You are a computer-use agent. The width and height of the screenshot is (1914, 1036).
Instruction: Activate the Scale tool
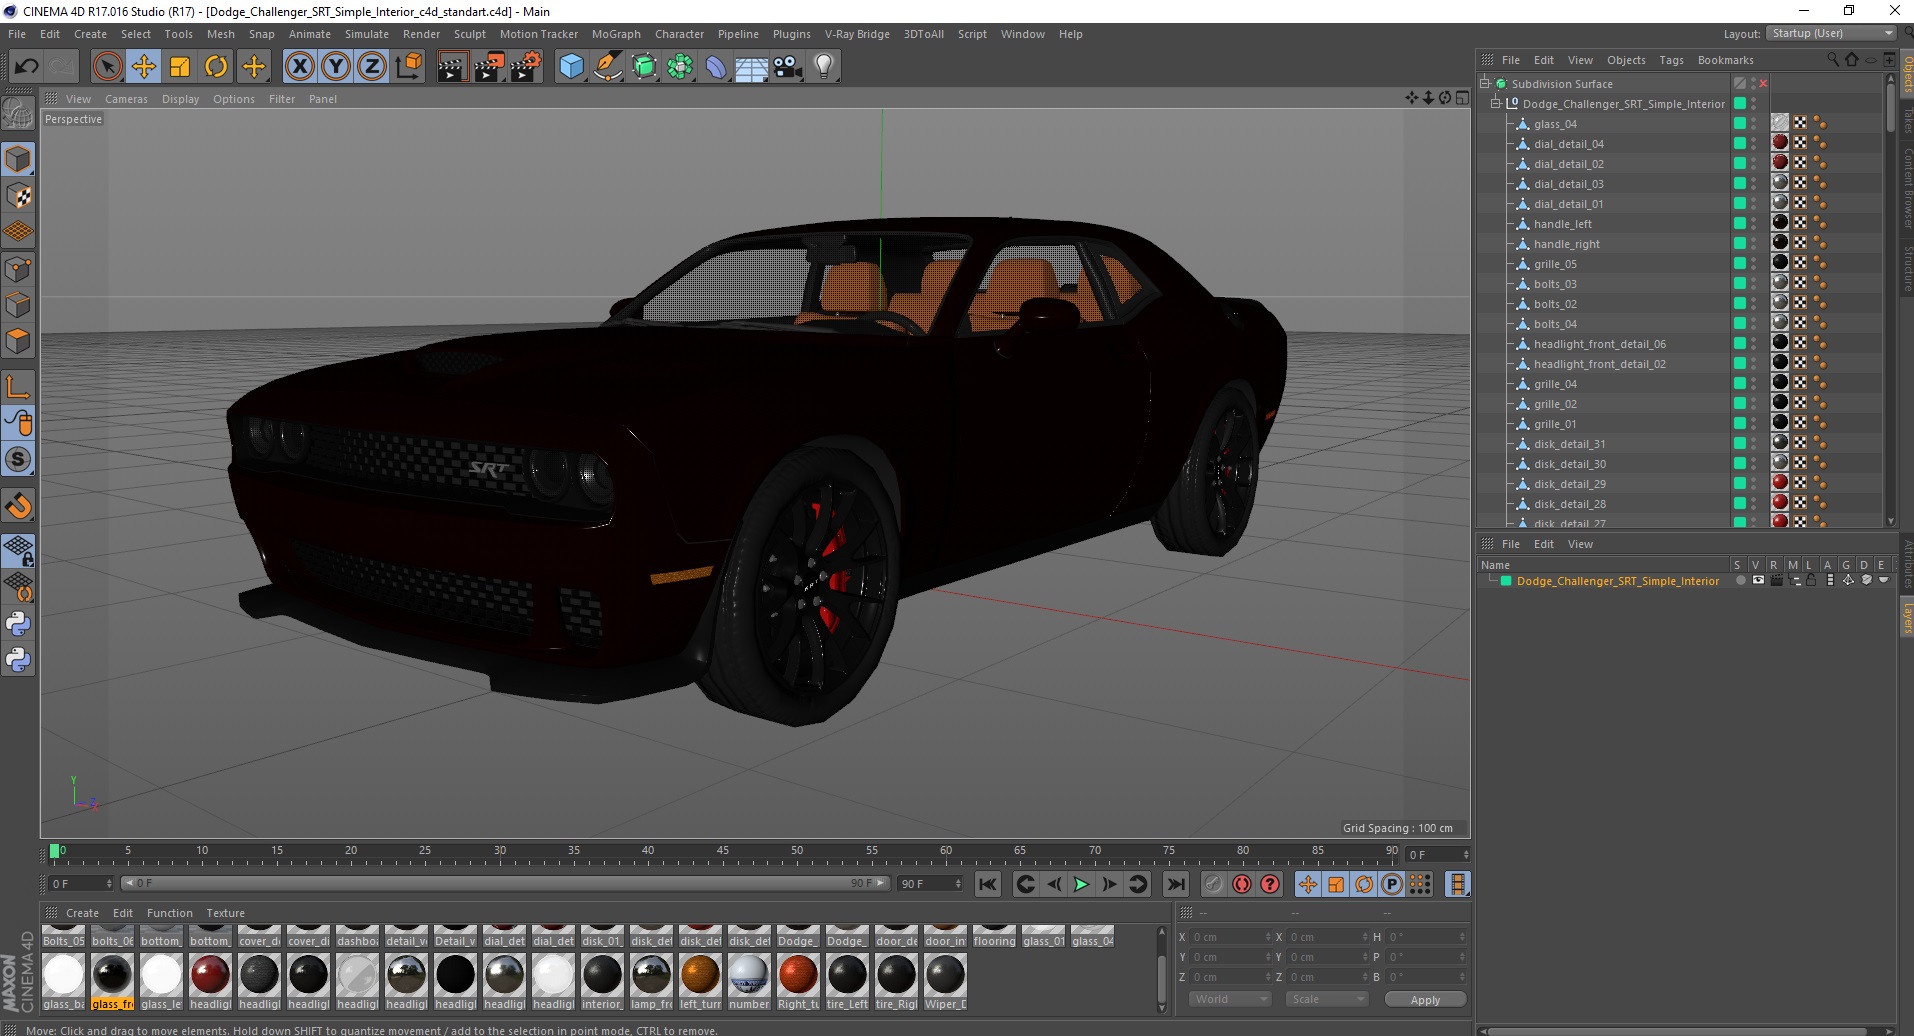click(x=180, y=67)
